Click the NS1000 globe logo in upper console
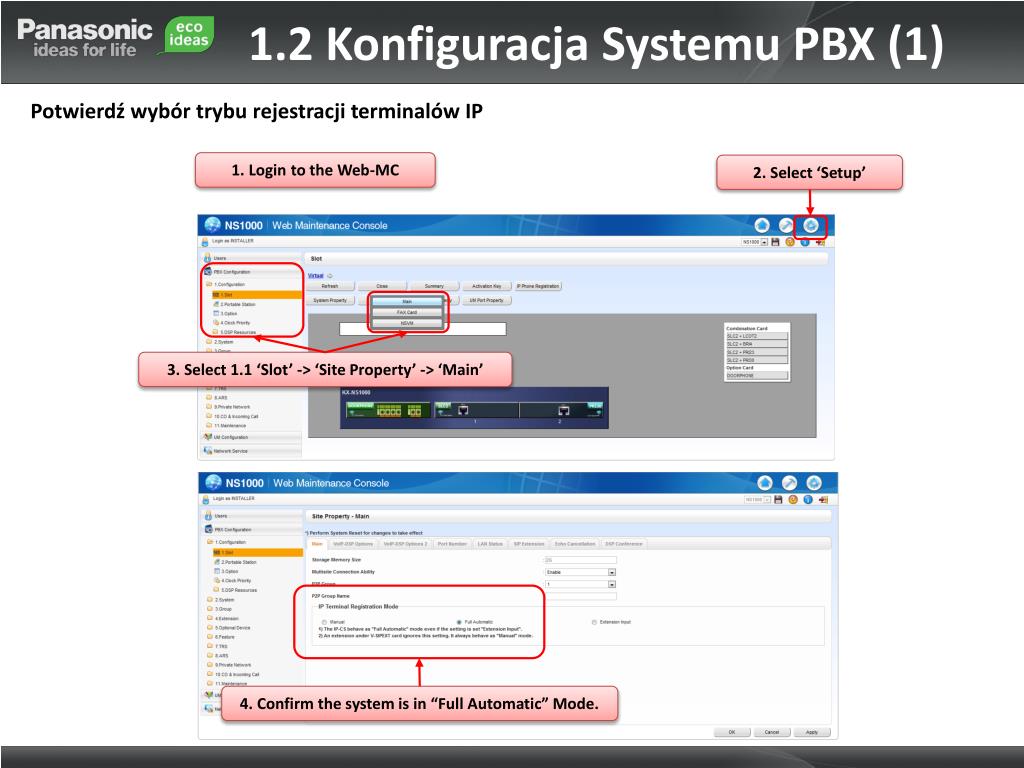The height and width of the screenshot is (768, 1024). [212, 225]
